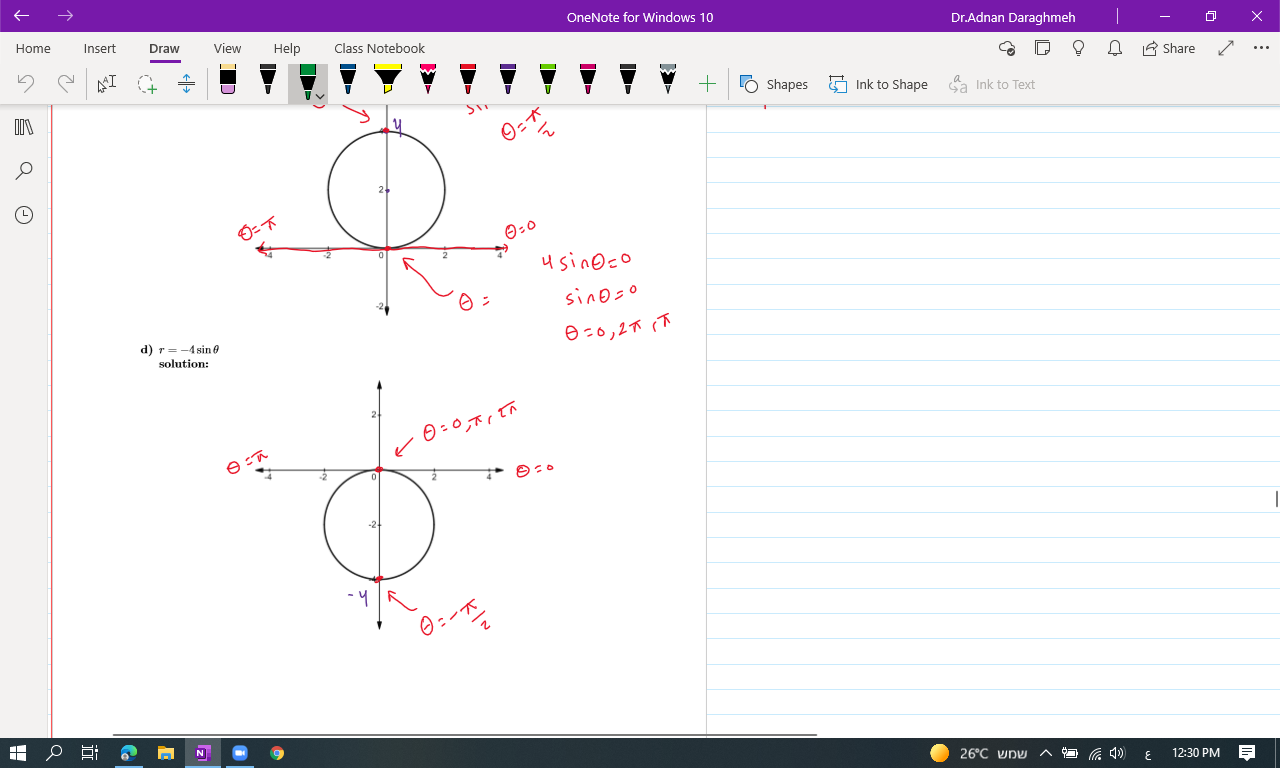The height and width of the screenshot is (768, 1280).
Task: Select the Eraser tool
Action: (x=228, y=80)
